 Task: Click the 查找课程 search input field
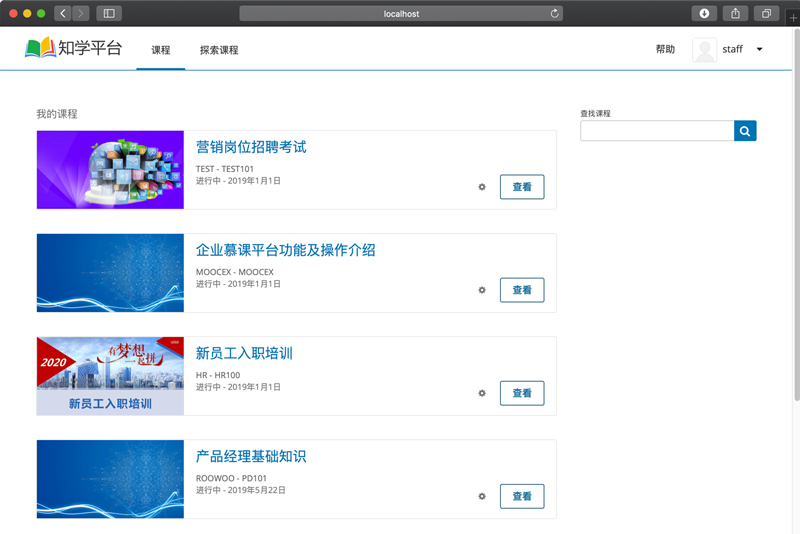tap(657, 131)
